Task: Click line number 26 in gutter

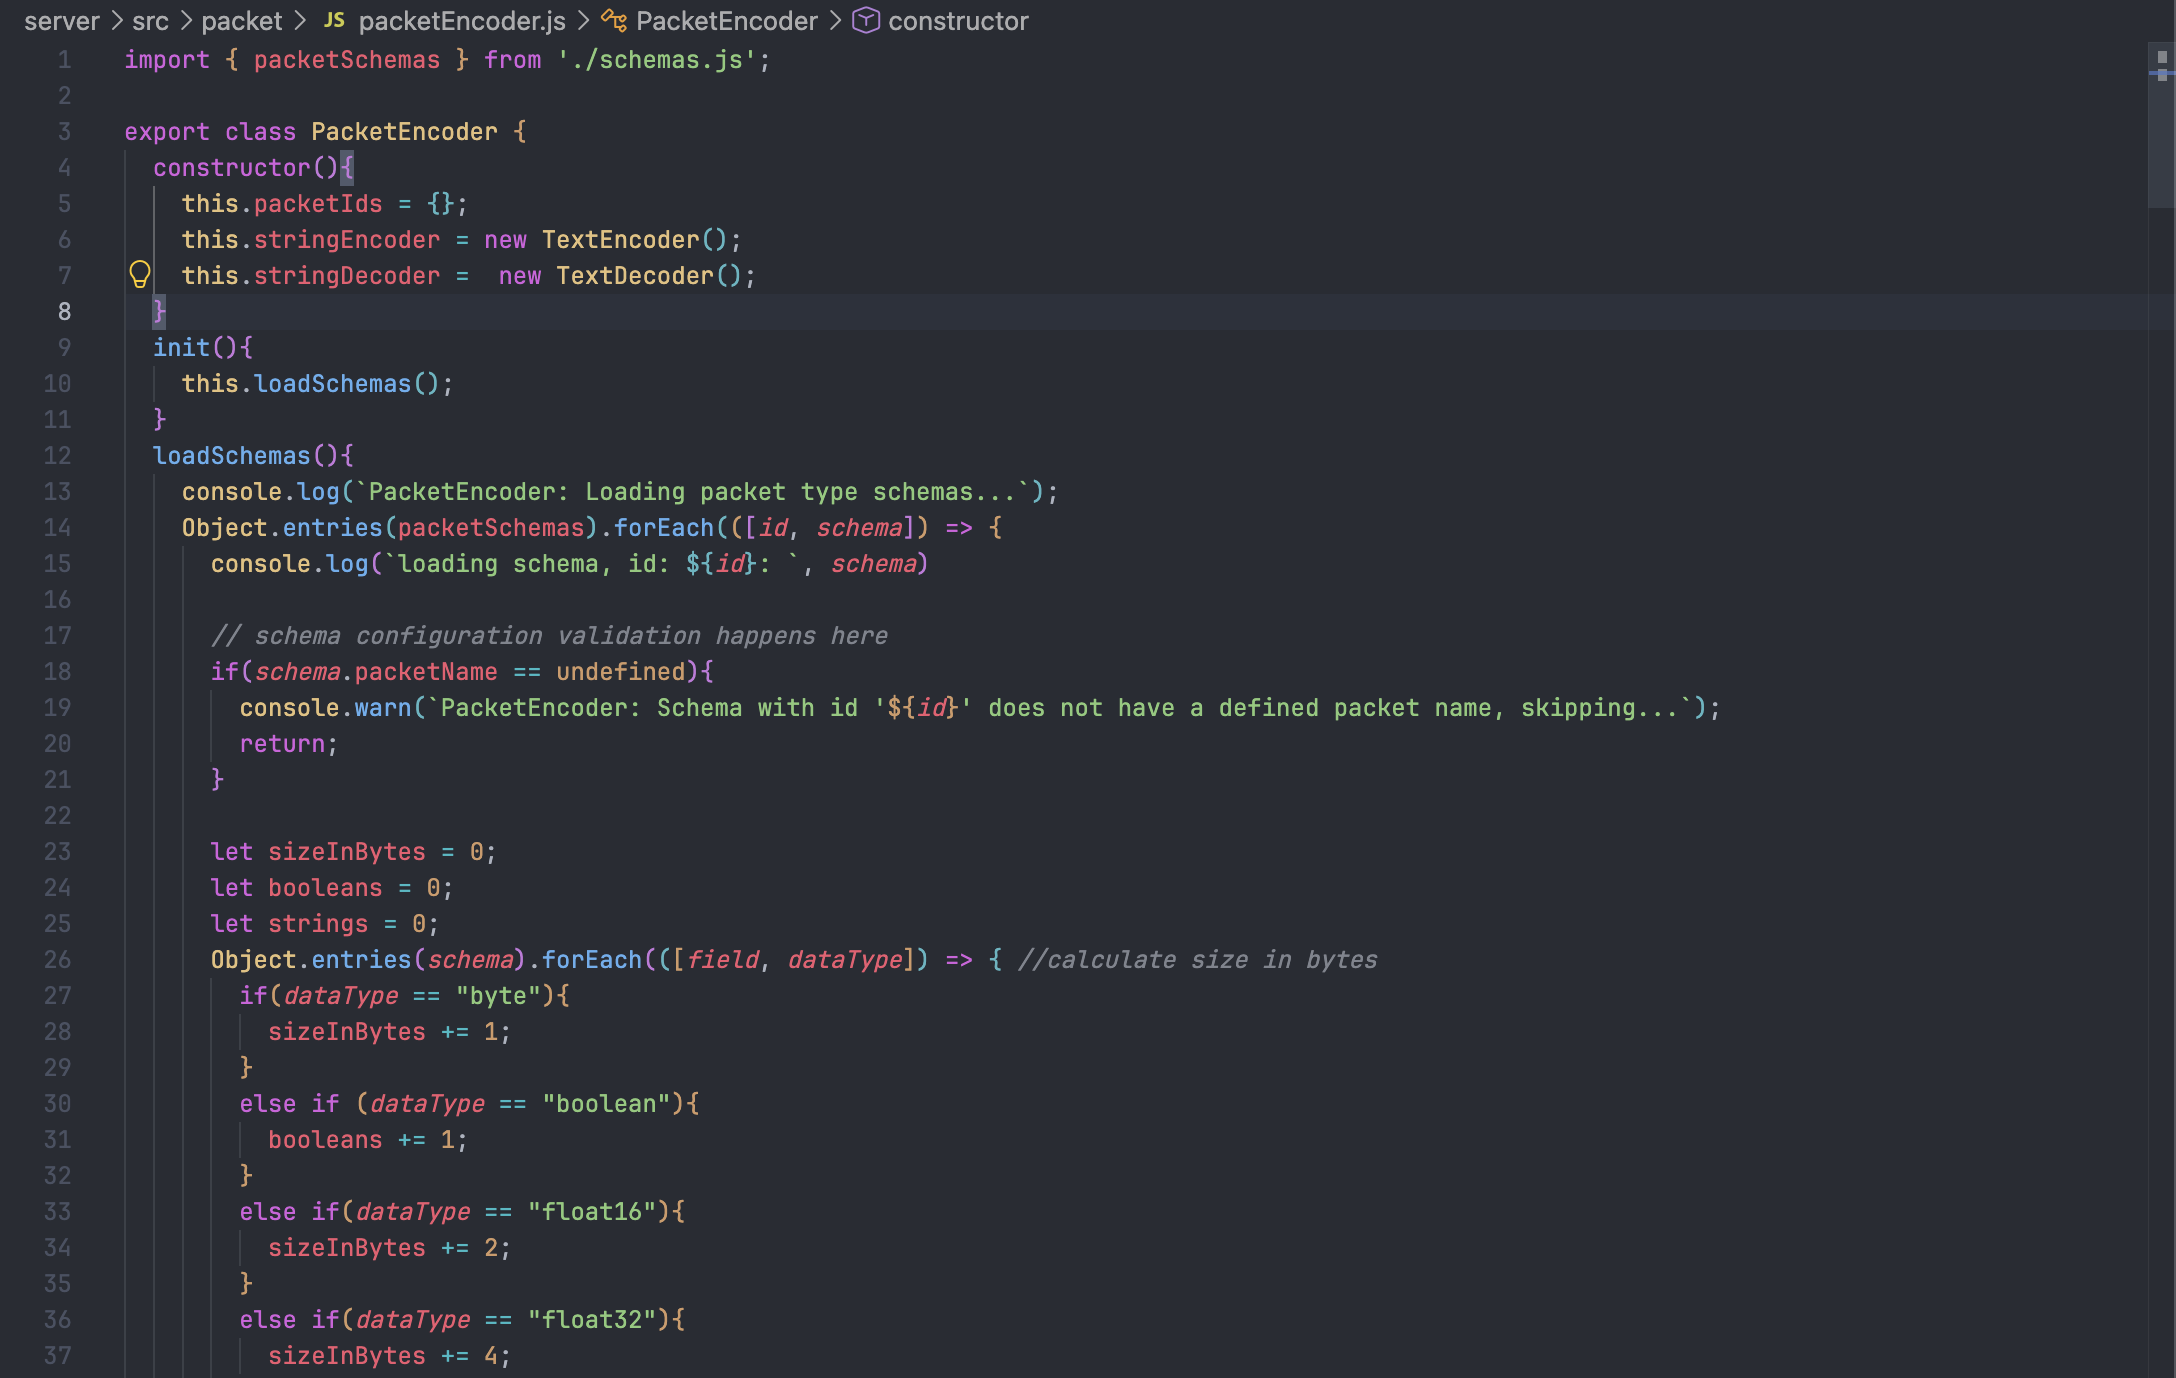Action: pyautogui.click(x=57, y=960)
